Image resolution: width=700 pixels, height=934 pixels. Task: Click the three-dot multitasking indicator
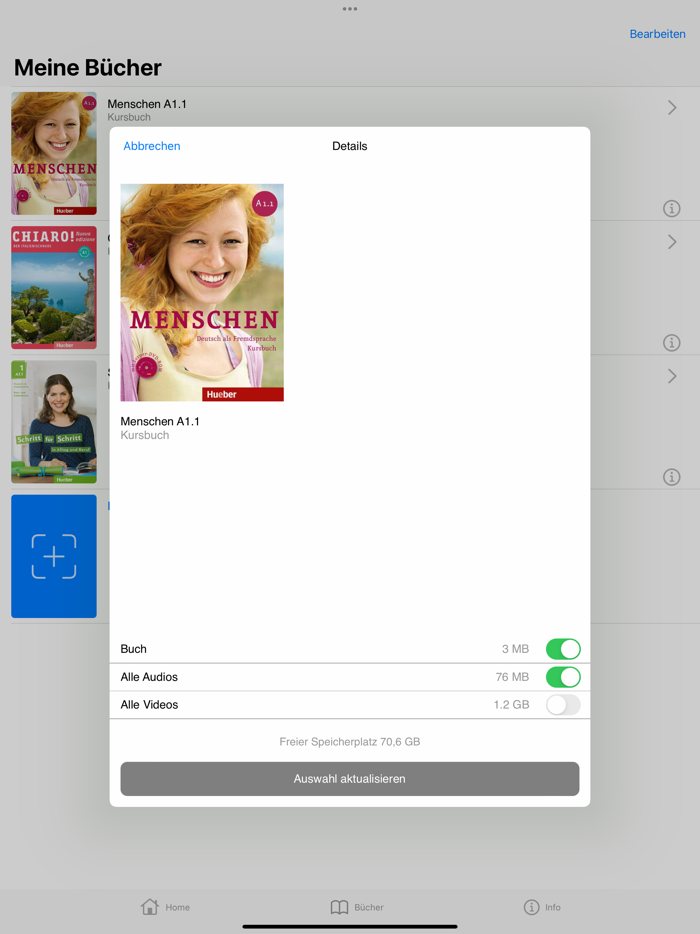pos(350,9)
